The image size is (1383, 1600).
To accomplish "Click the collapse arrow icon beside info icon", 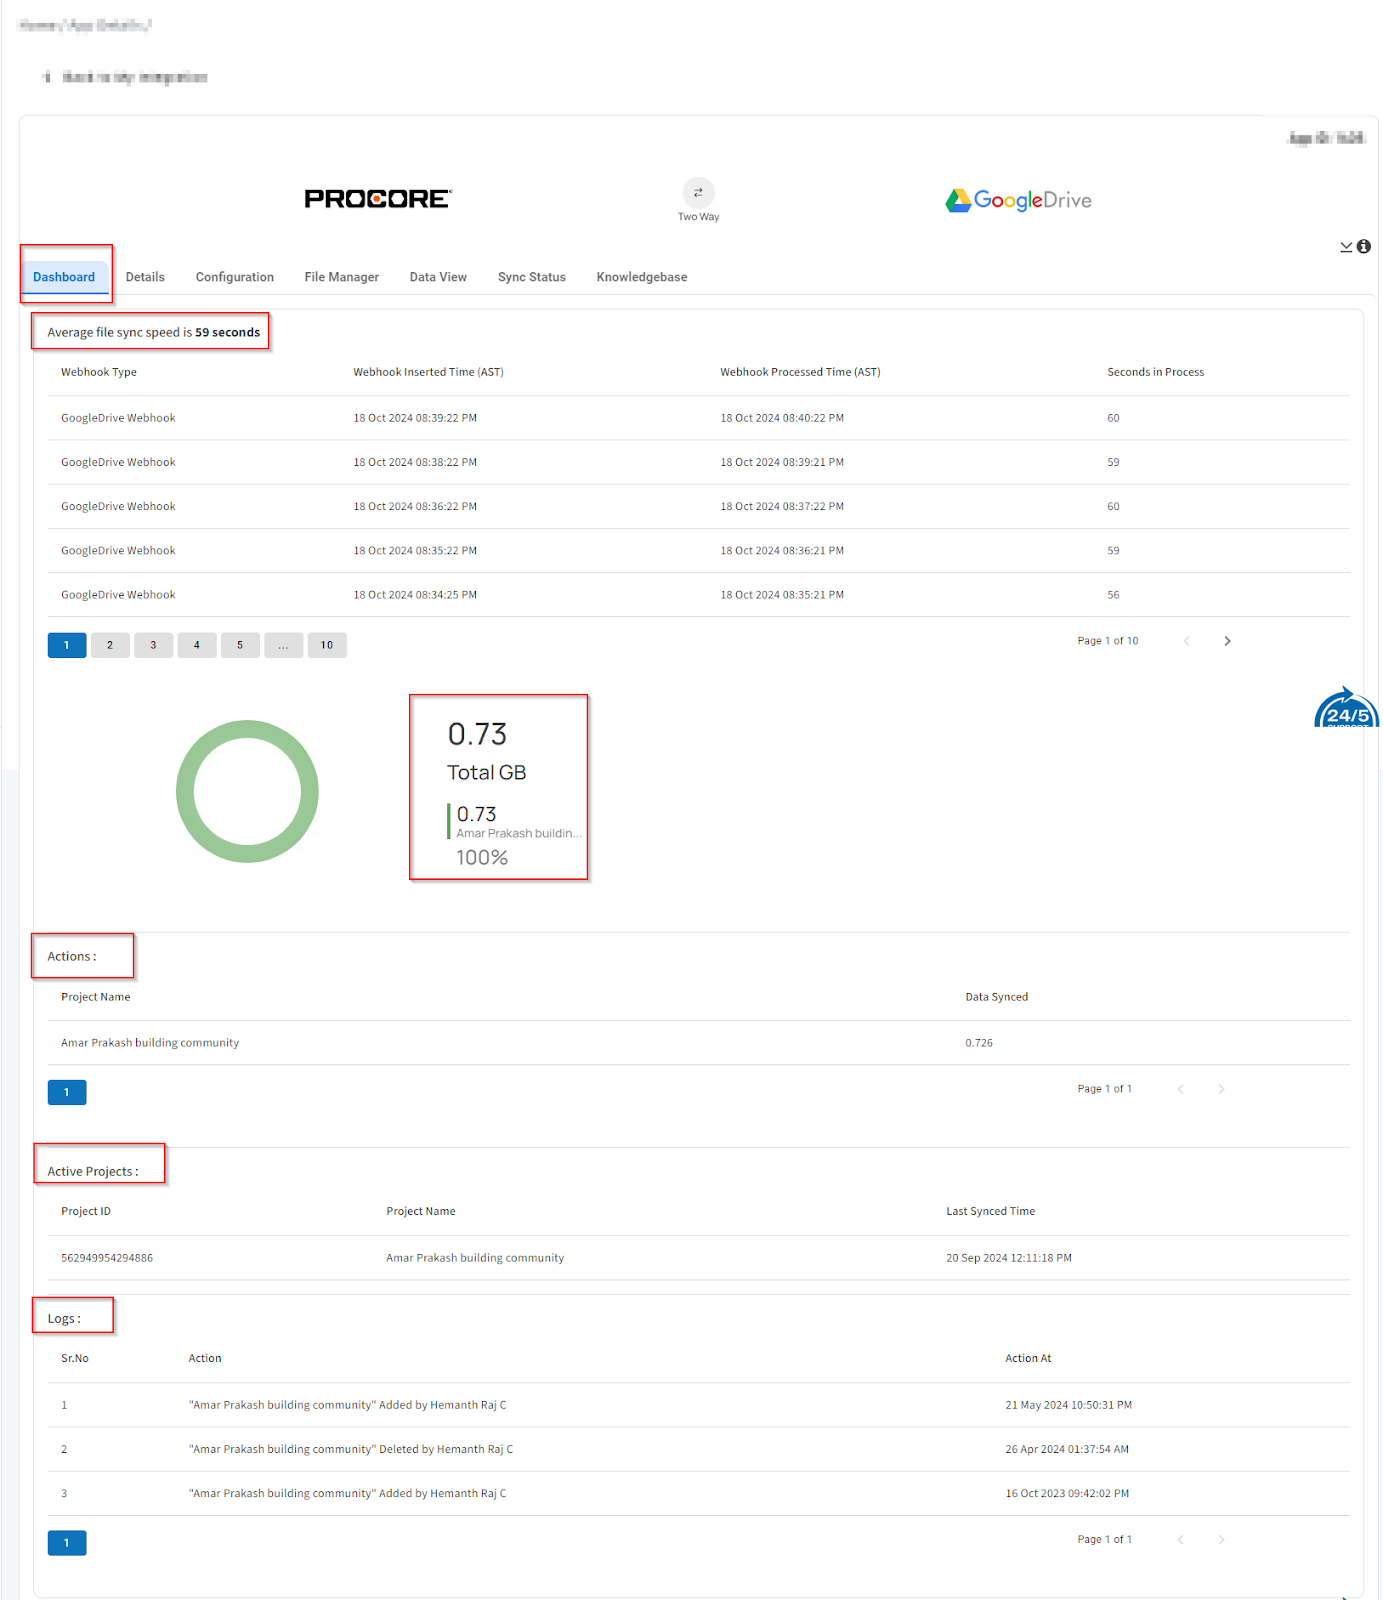I will pyautogui.click(x=1346, y=246).
